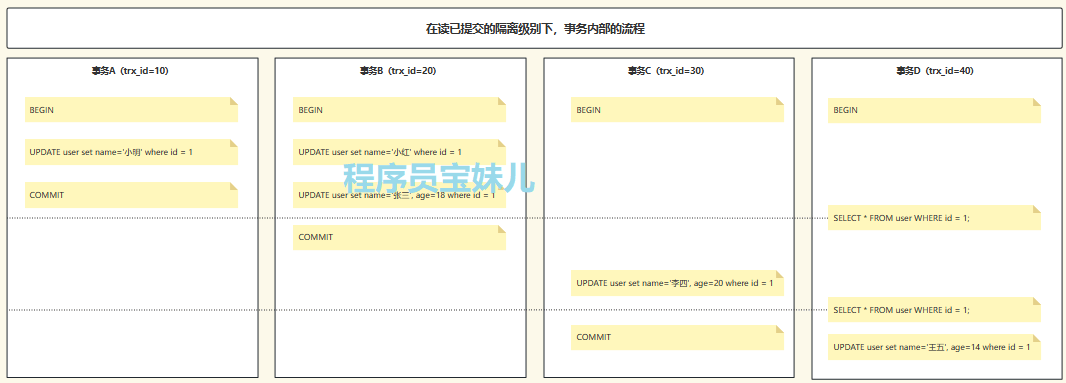This screenshot has width=1066, height=383.
Task: Click the name='小红' UPDATE note
Action: coord(399,152)
